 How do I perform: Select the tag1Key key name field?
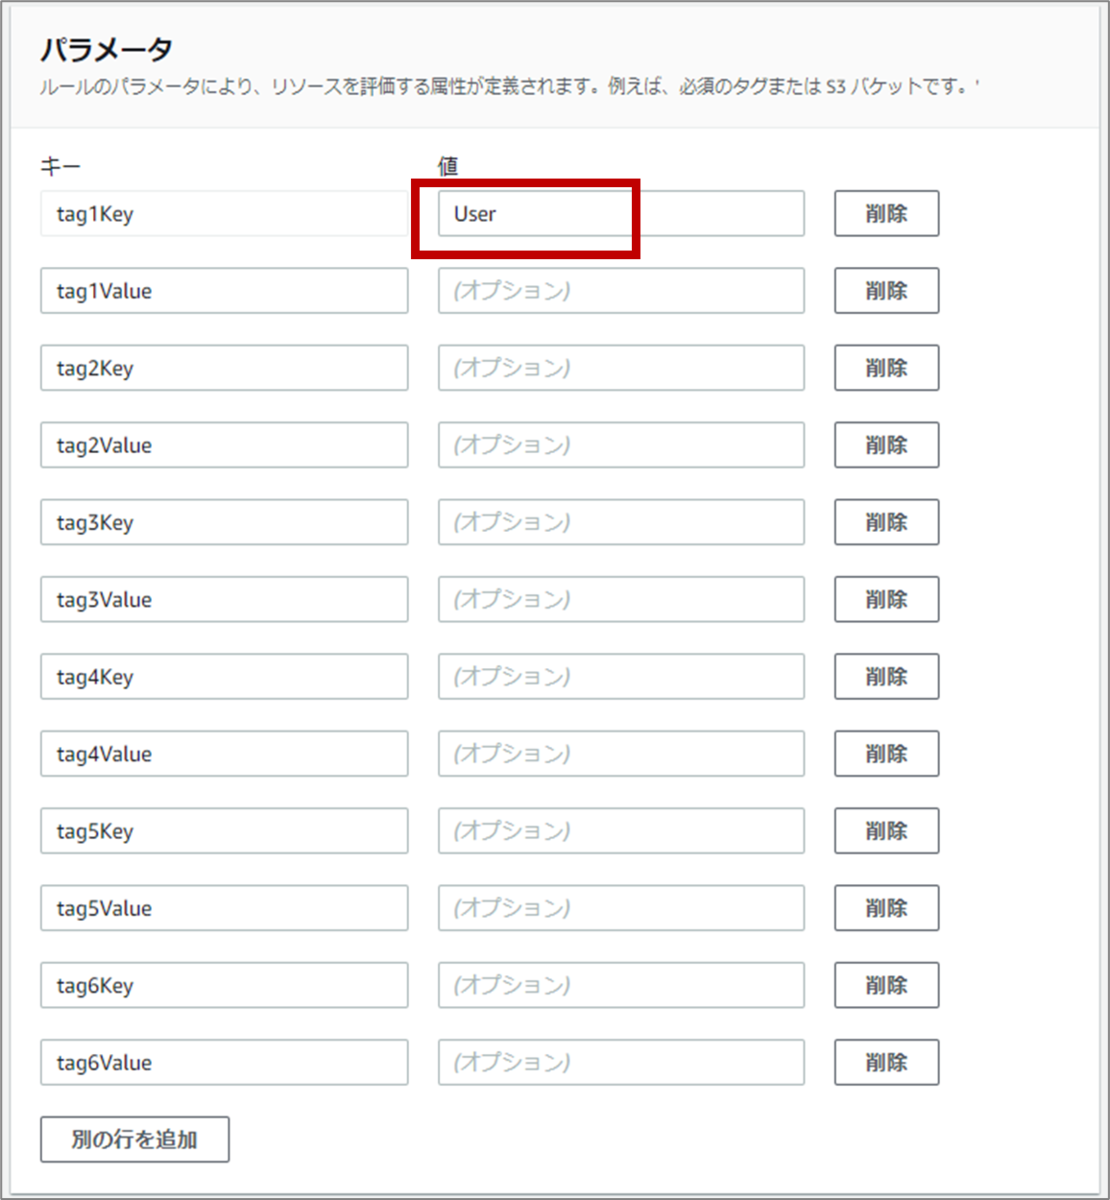tap(225, 214)
